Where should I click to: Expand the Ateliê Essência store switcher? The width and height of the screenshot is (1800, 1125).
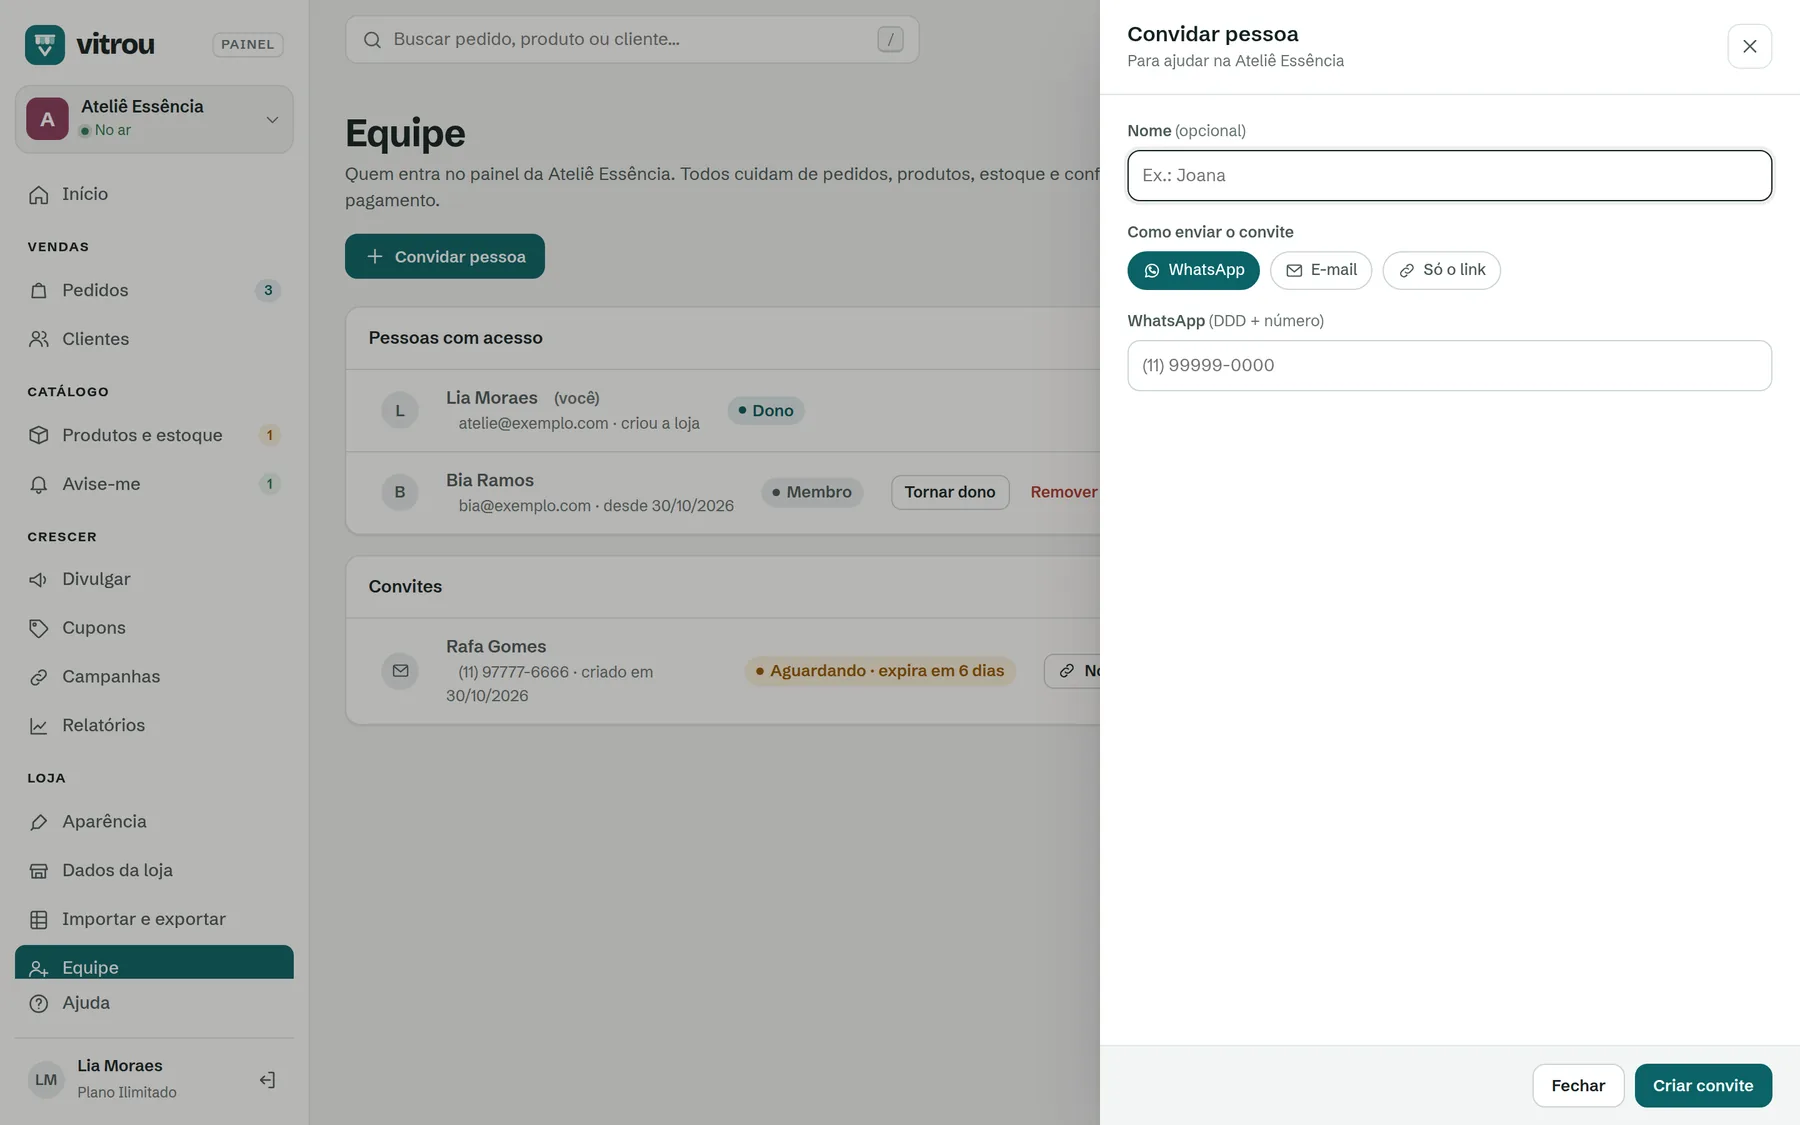154,119
